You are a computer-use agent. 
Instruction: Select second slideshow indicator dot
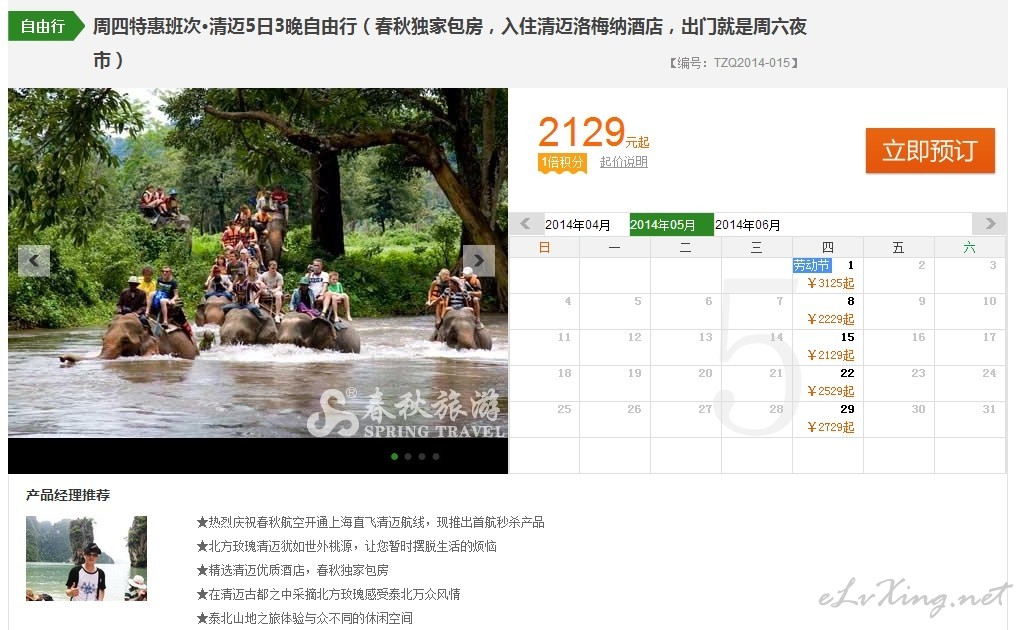click(409, 456)
